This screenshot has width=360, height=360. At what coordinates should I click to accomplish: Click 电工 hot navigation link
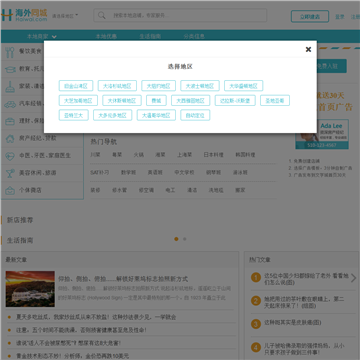pyautogui.click(x=170, y=190)
